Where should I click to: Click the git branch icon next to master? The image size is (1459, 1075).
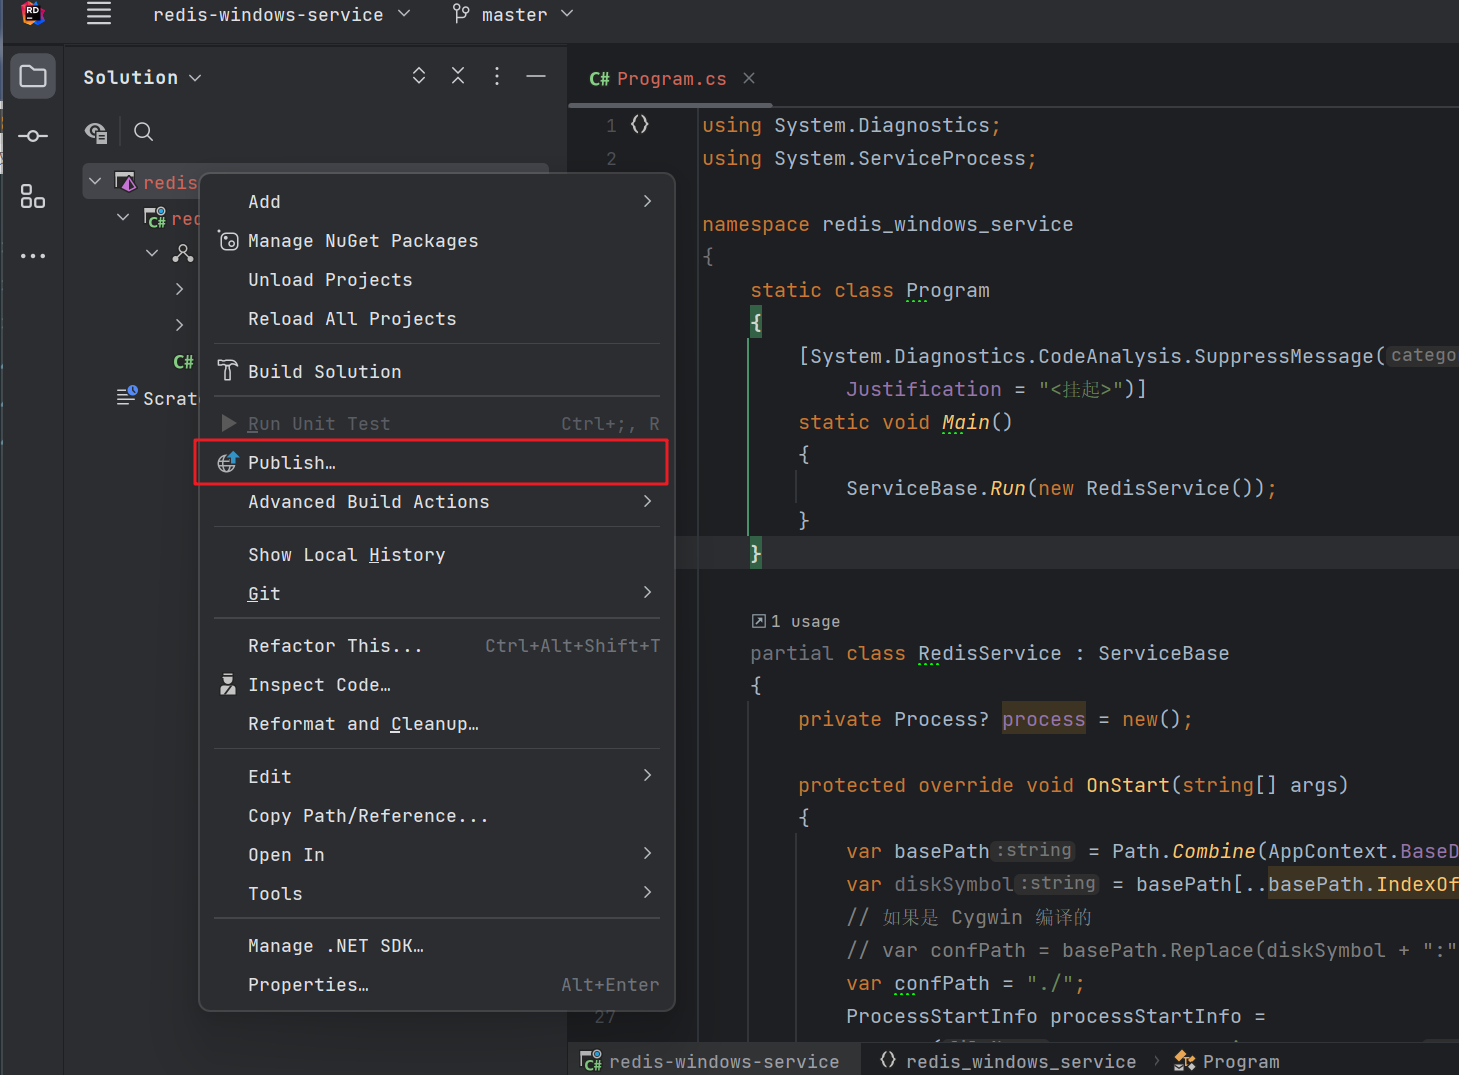461,14
